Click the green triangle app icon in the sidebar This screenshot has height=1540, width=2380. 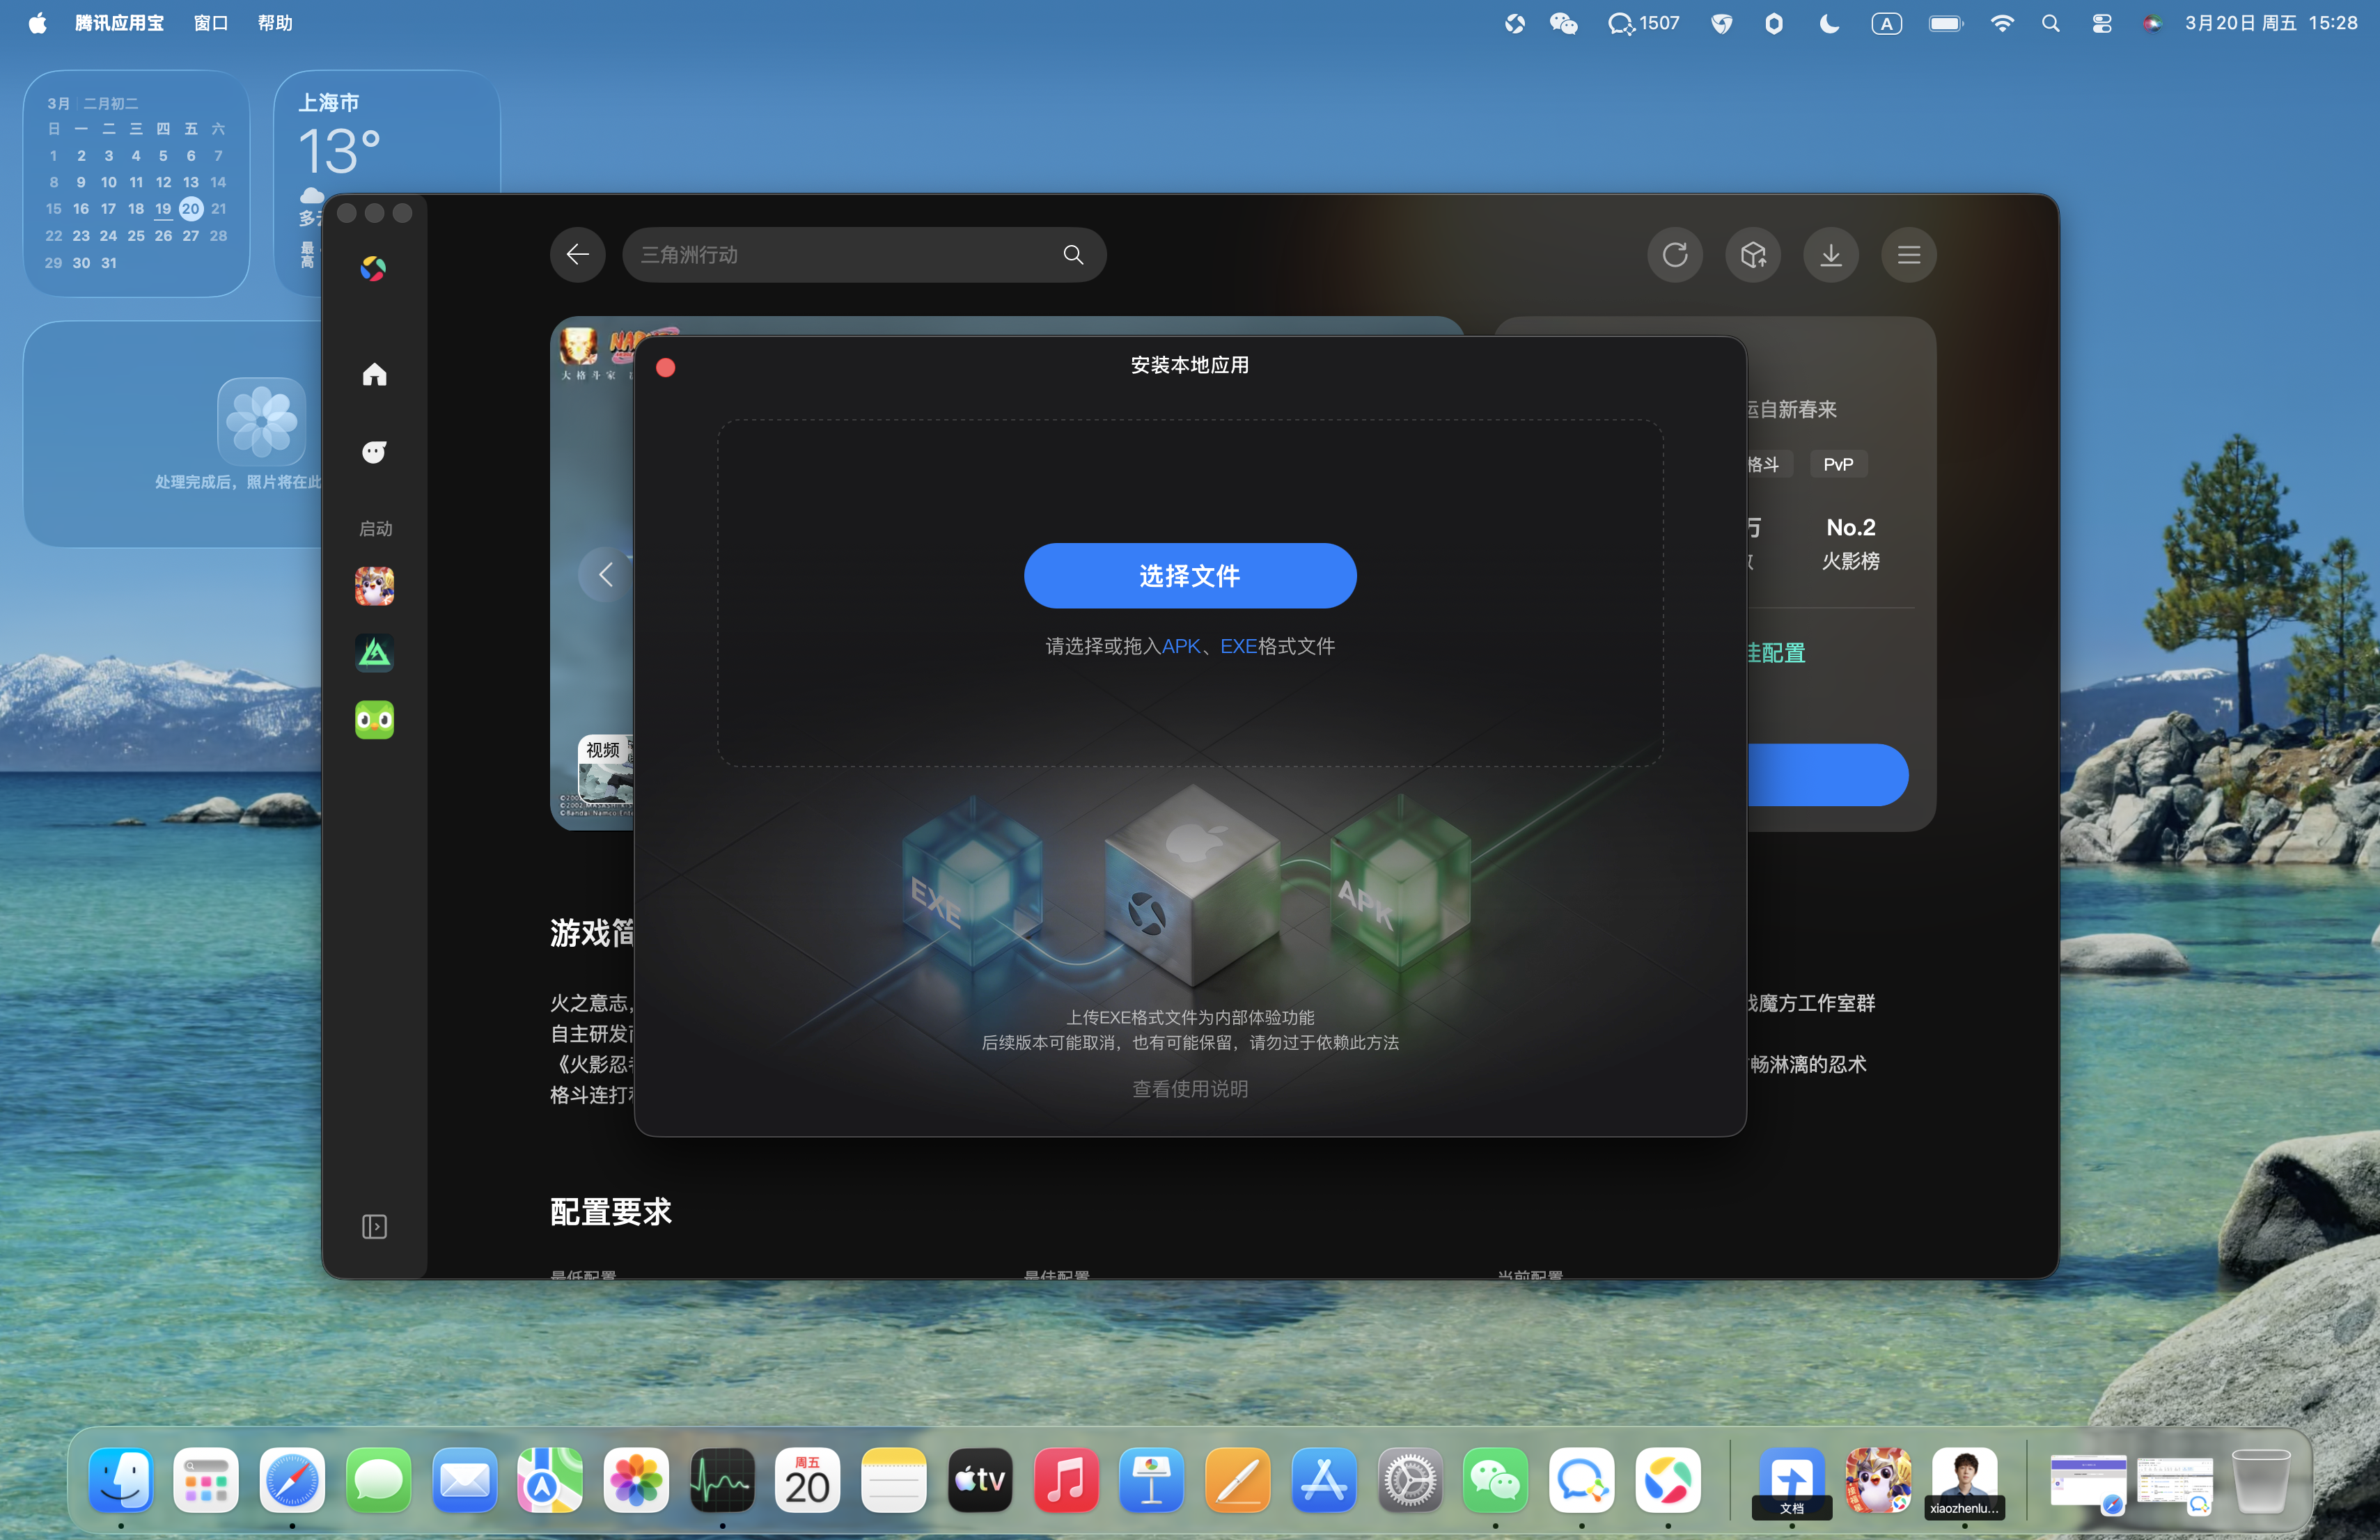374,653
